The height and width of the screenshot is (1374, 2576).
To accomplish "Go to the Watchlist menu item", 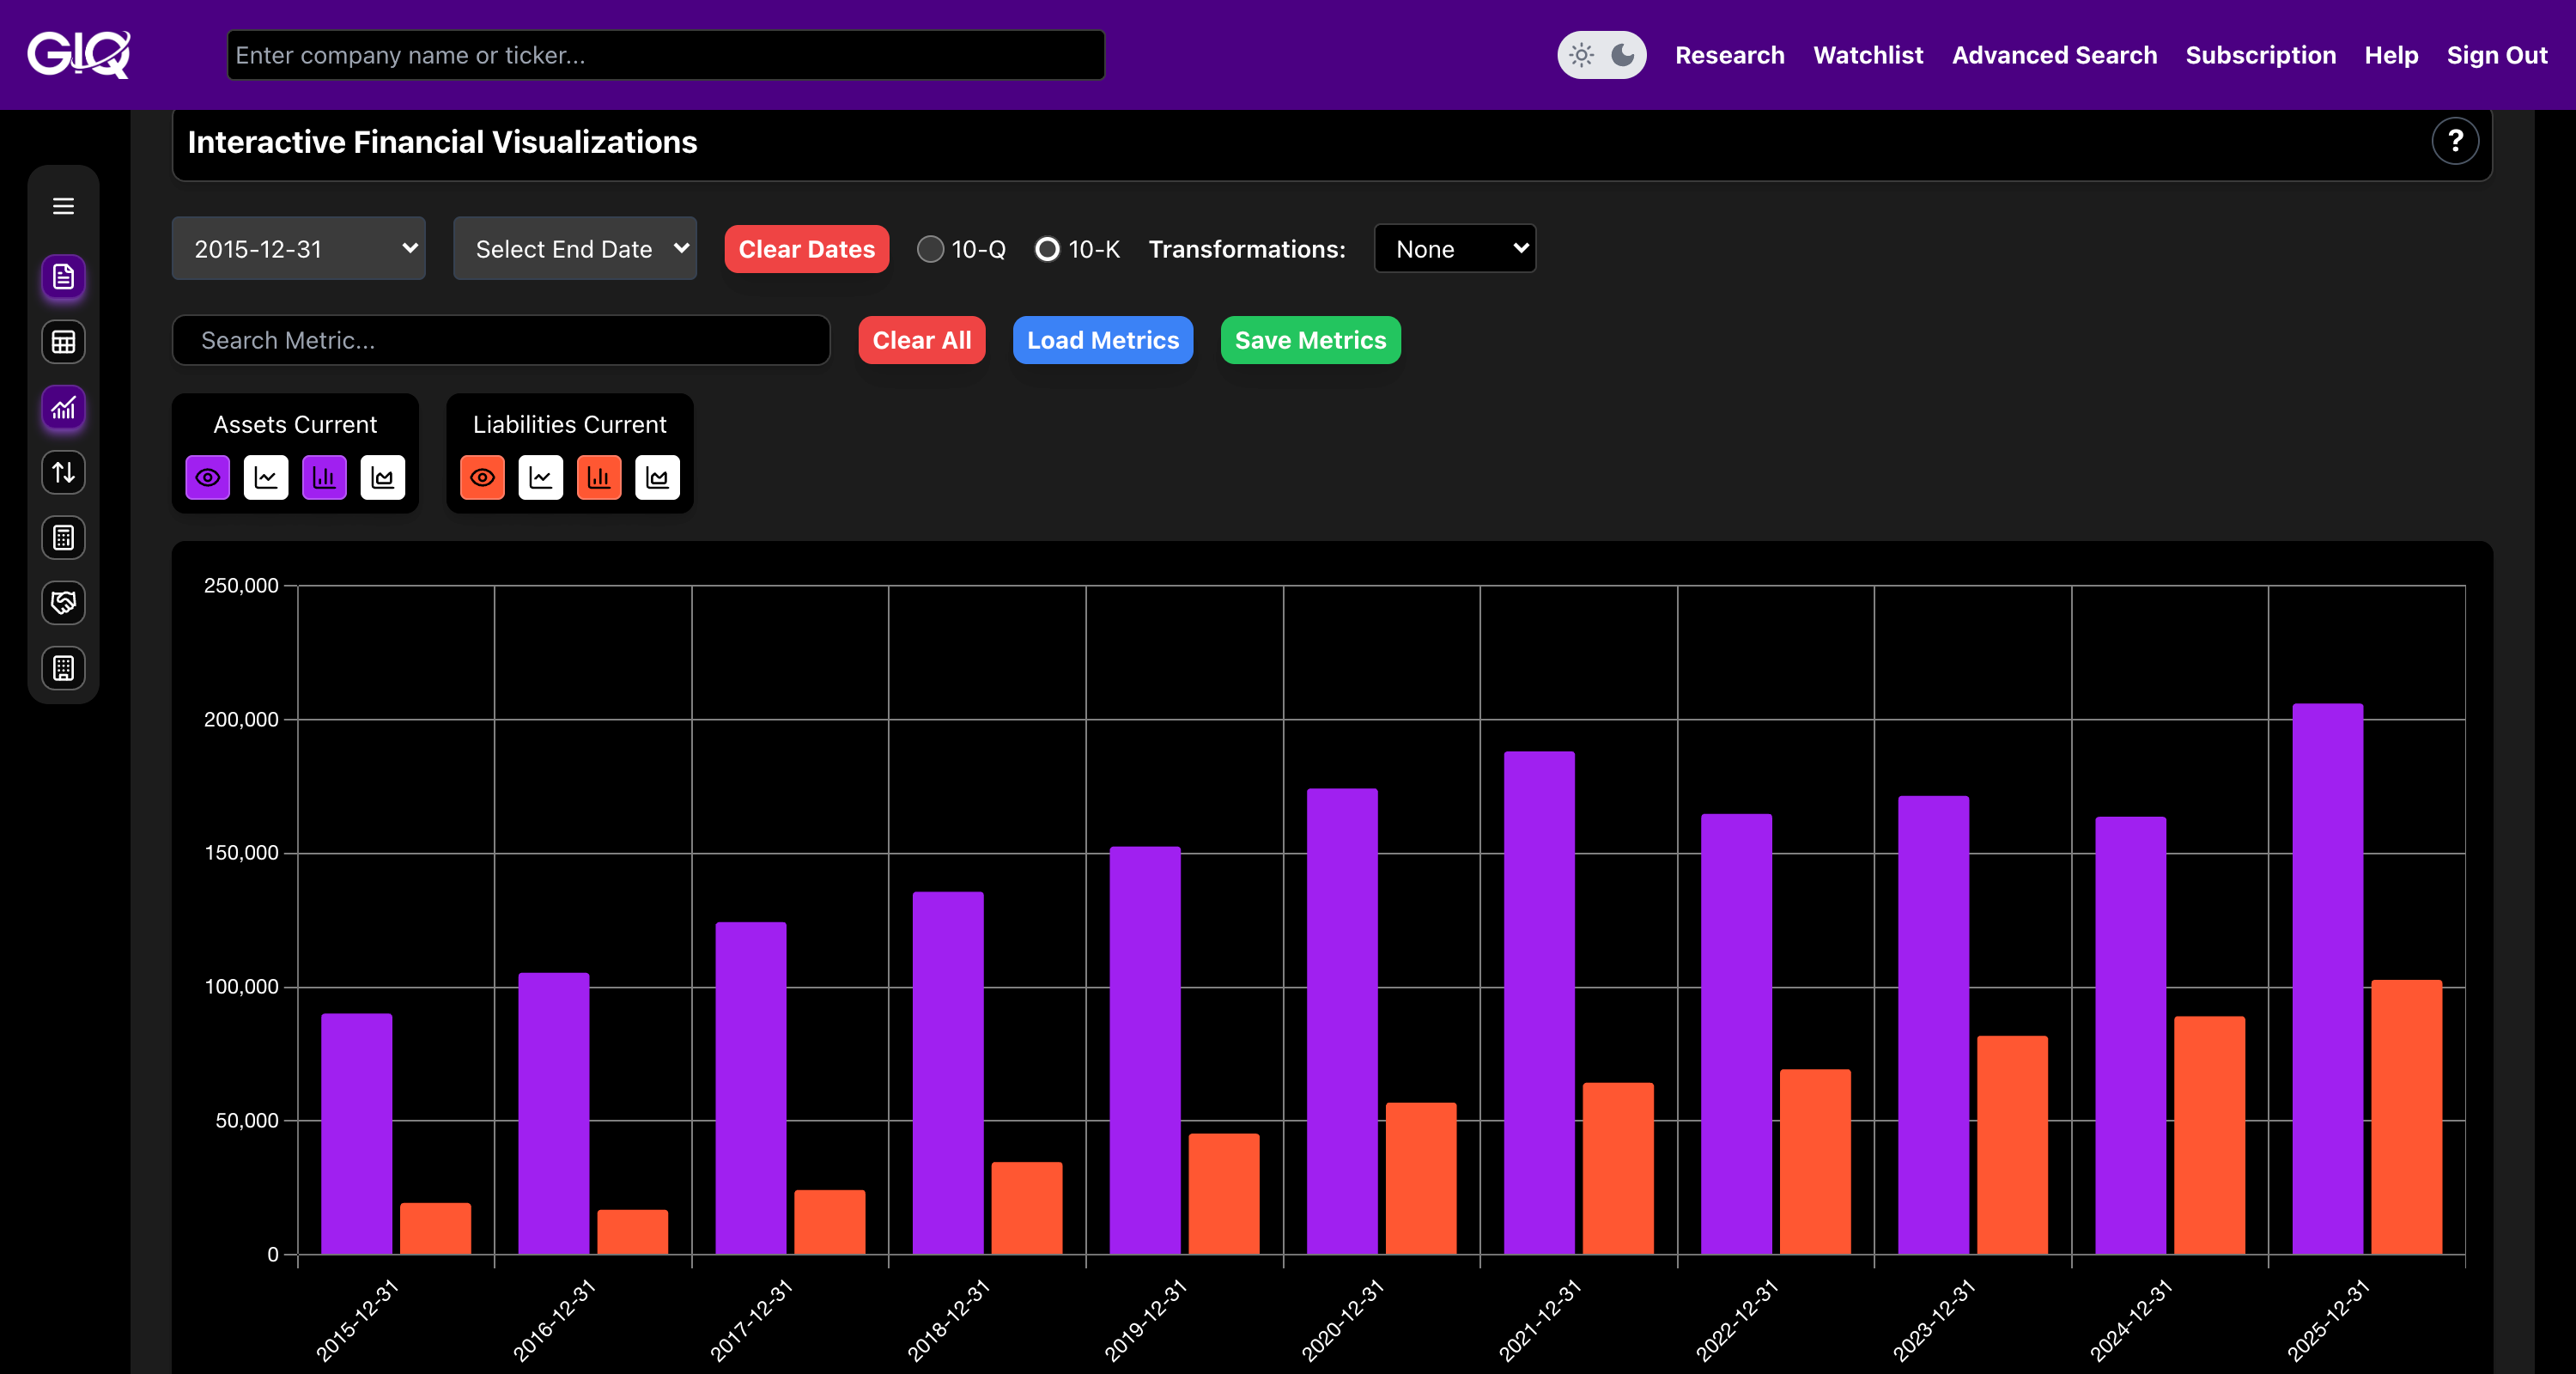I will (x=1867, y=55).
